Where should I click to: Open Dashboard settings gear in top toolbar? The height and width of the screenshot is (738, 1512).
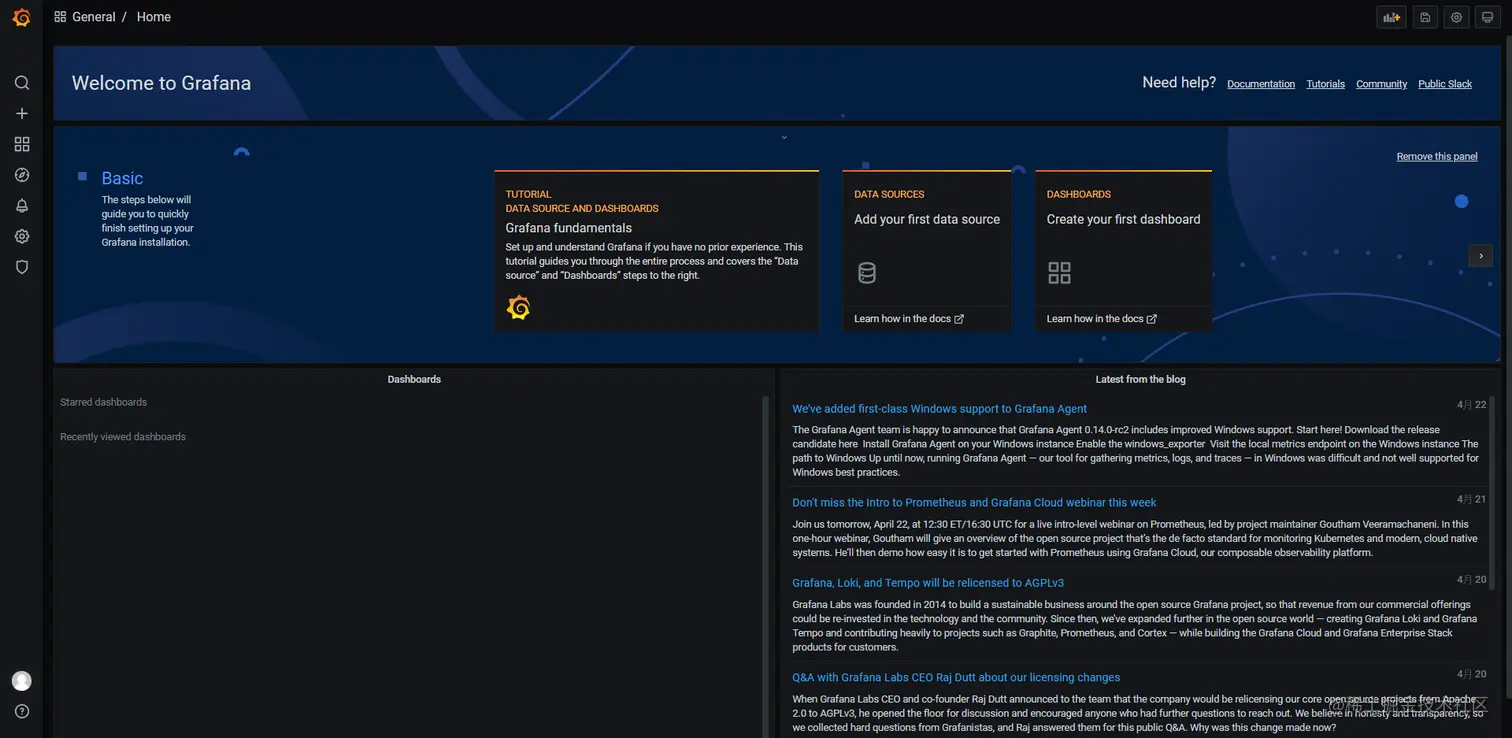pos(1456,17)
